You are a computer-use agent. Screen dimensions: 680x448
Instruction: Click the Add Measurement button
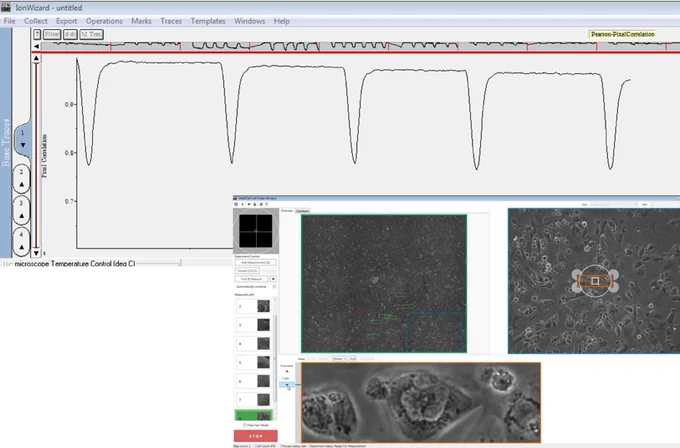click(255, 262)
